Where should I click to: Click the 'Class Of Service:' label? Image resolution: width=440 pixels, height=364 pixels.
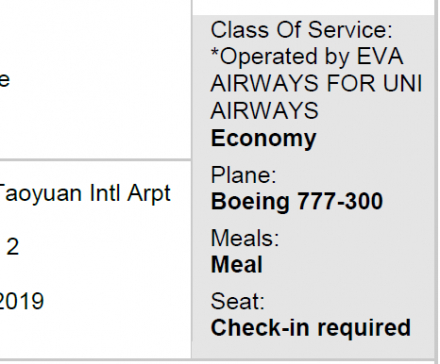pos(302,30)
